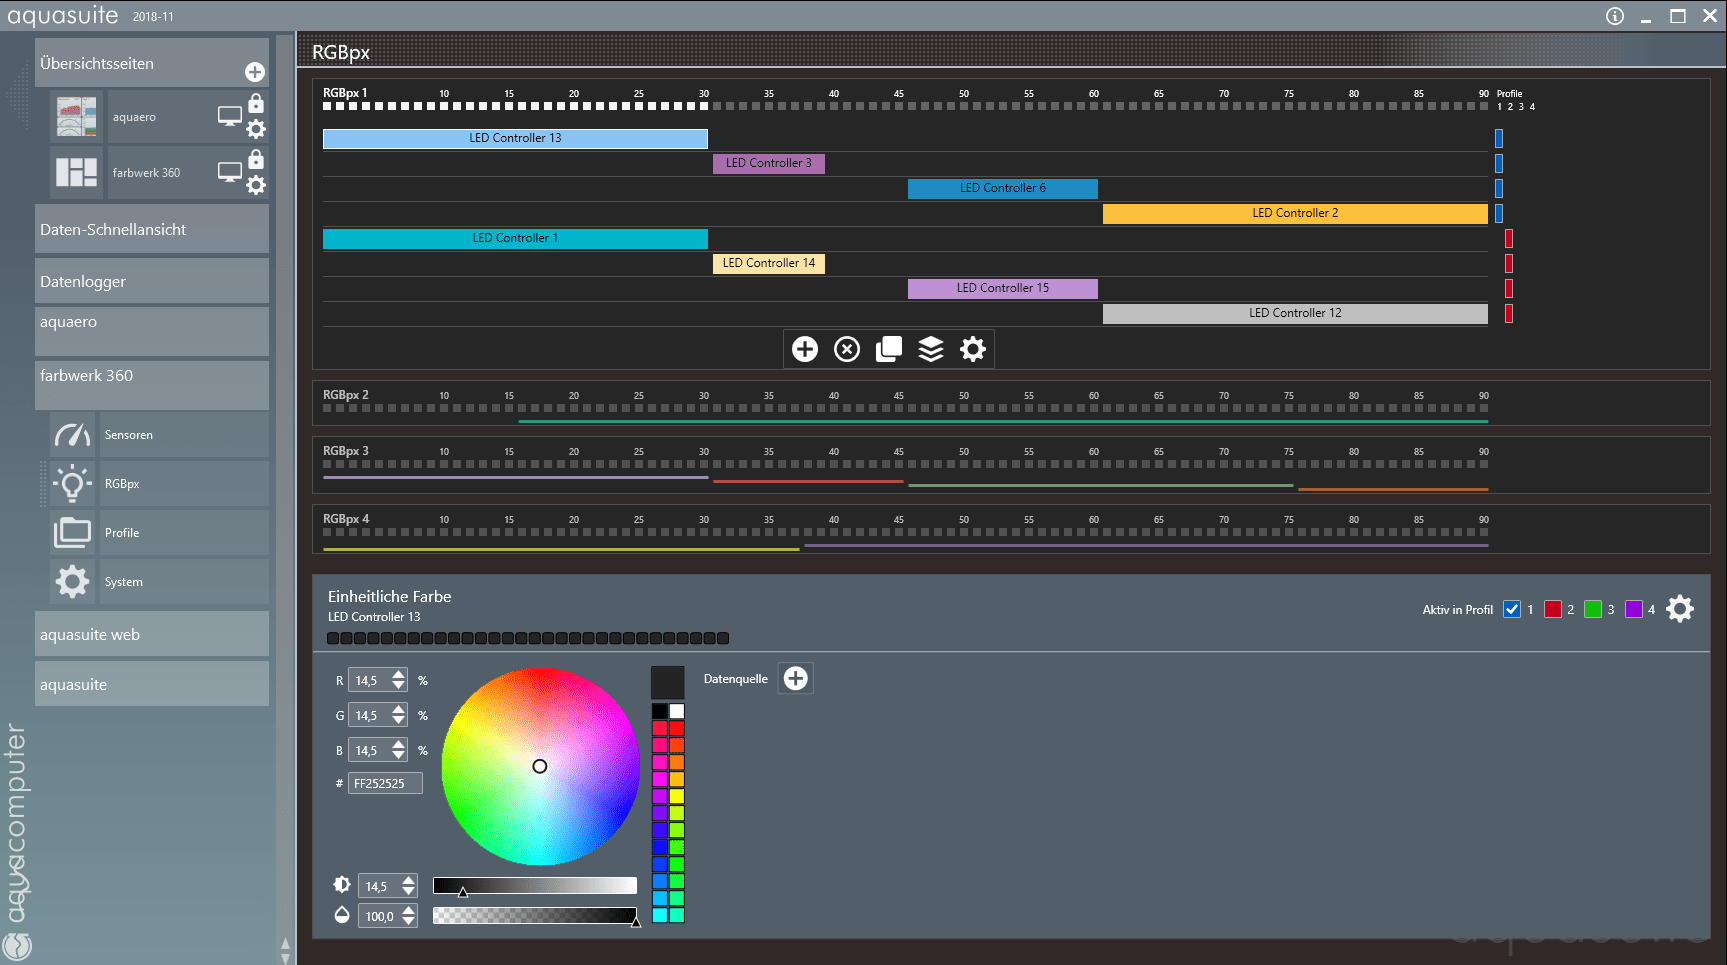The width and height of the screenshot is (1727, 965).
Task: Click the opacity gradient slider
Action: click(x=535, y=915)
